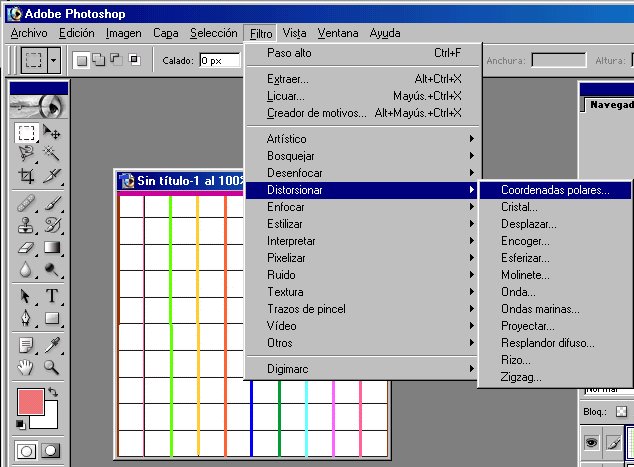Image resolution: width=634 pixels, height=467 pixels.
Task: Click the white background color swatch
Action: click(50, 421)
